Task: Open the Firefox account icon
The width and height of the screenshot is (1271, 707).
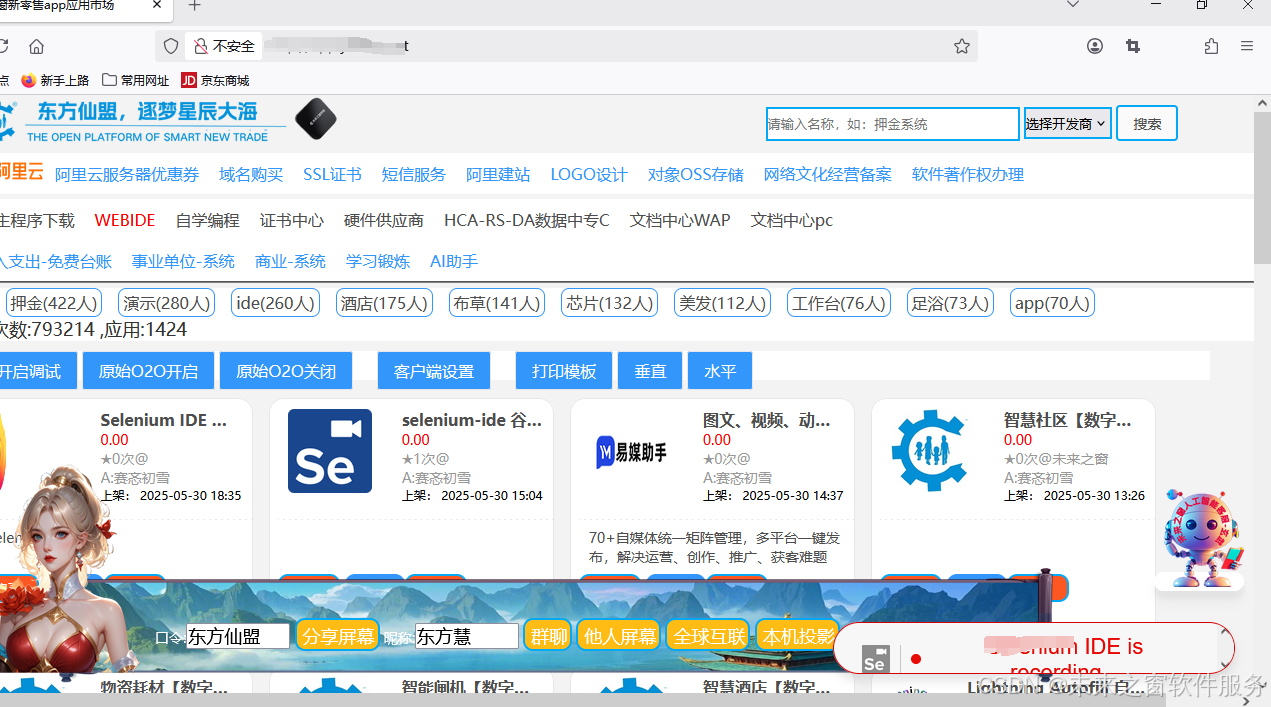Action: pos(1095,46)
